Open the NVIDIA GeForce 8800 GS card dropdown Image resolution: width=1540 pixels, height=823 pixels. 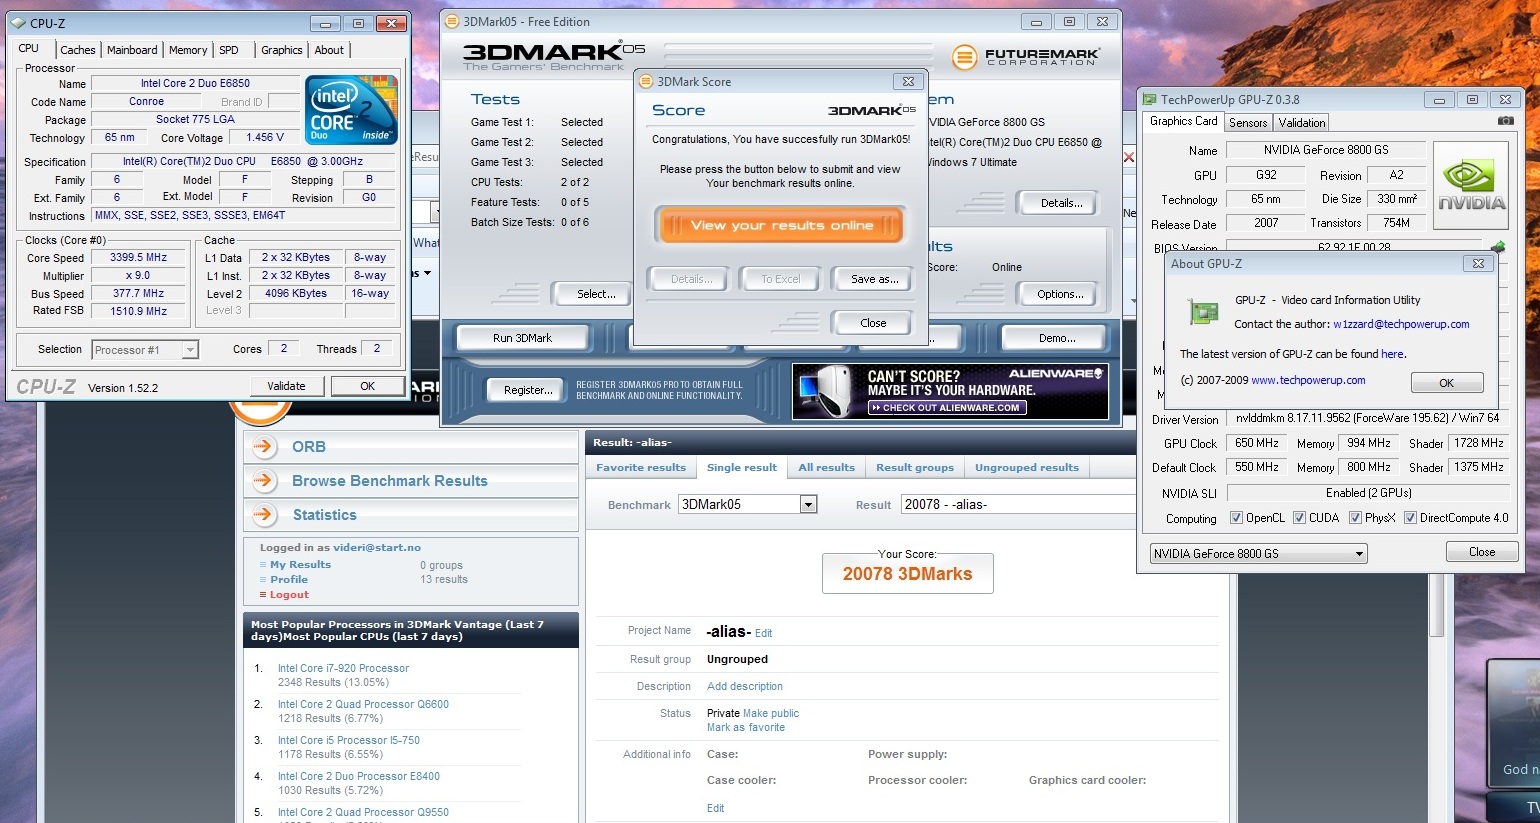click(x=1258, y=554)
